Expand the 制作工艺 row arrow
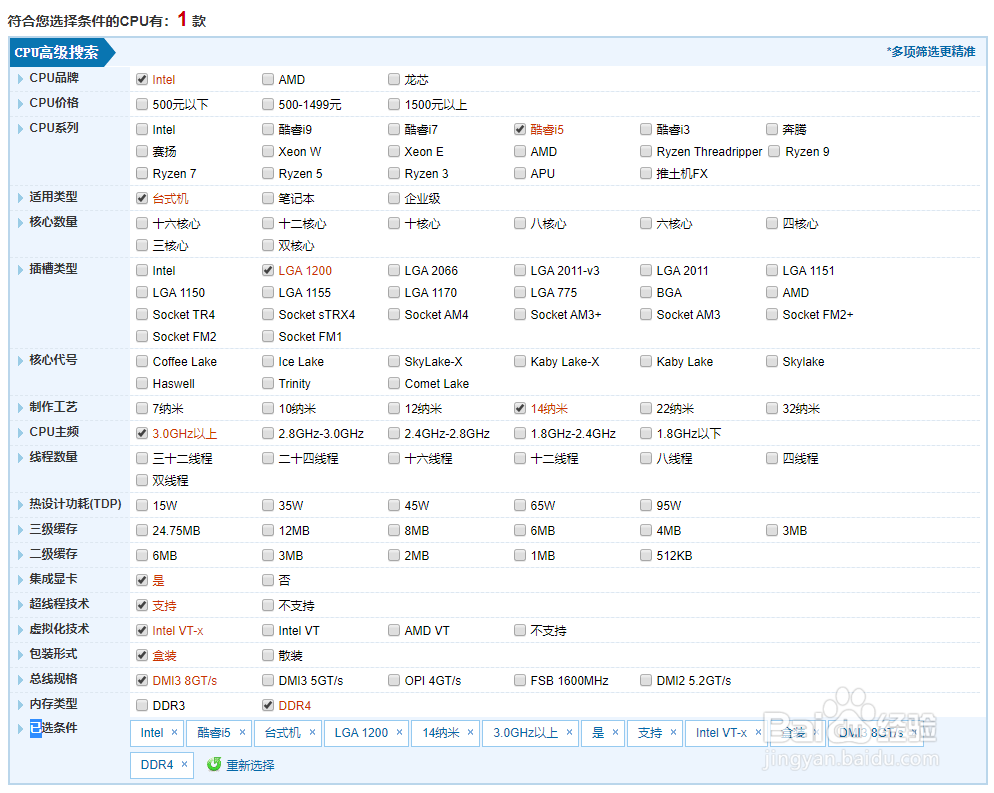 [20, 408]
